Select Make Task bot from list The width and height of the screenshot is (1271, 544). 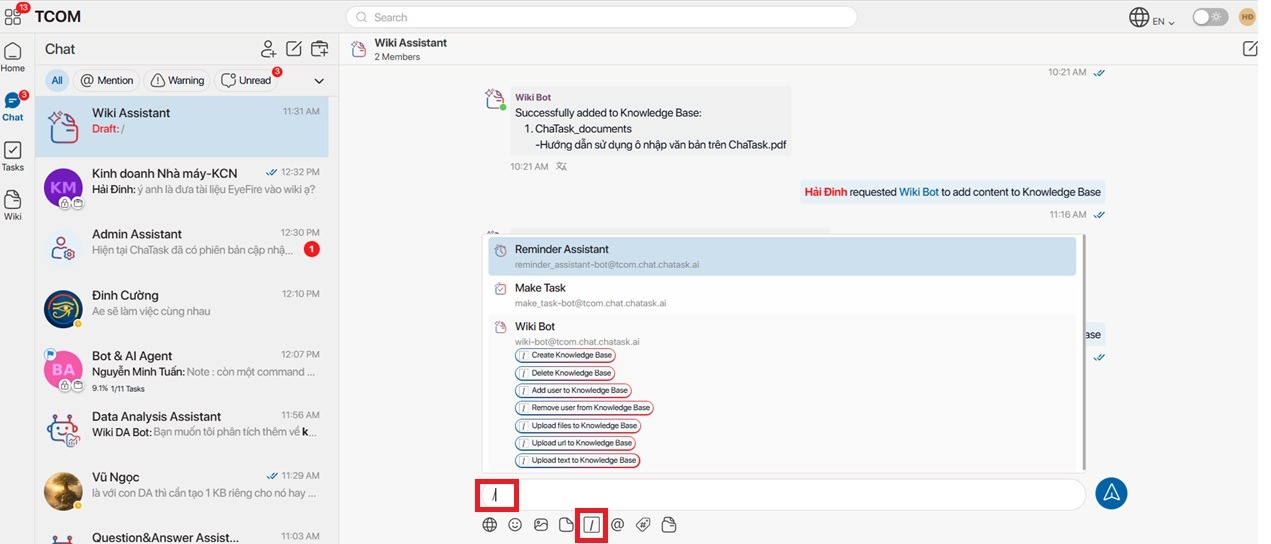[x=782, y=295]
